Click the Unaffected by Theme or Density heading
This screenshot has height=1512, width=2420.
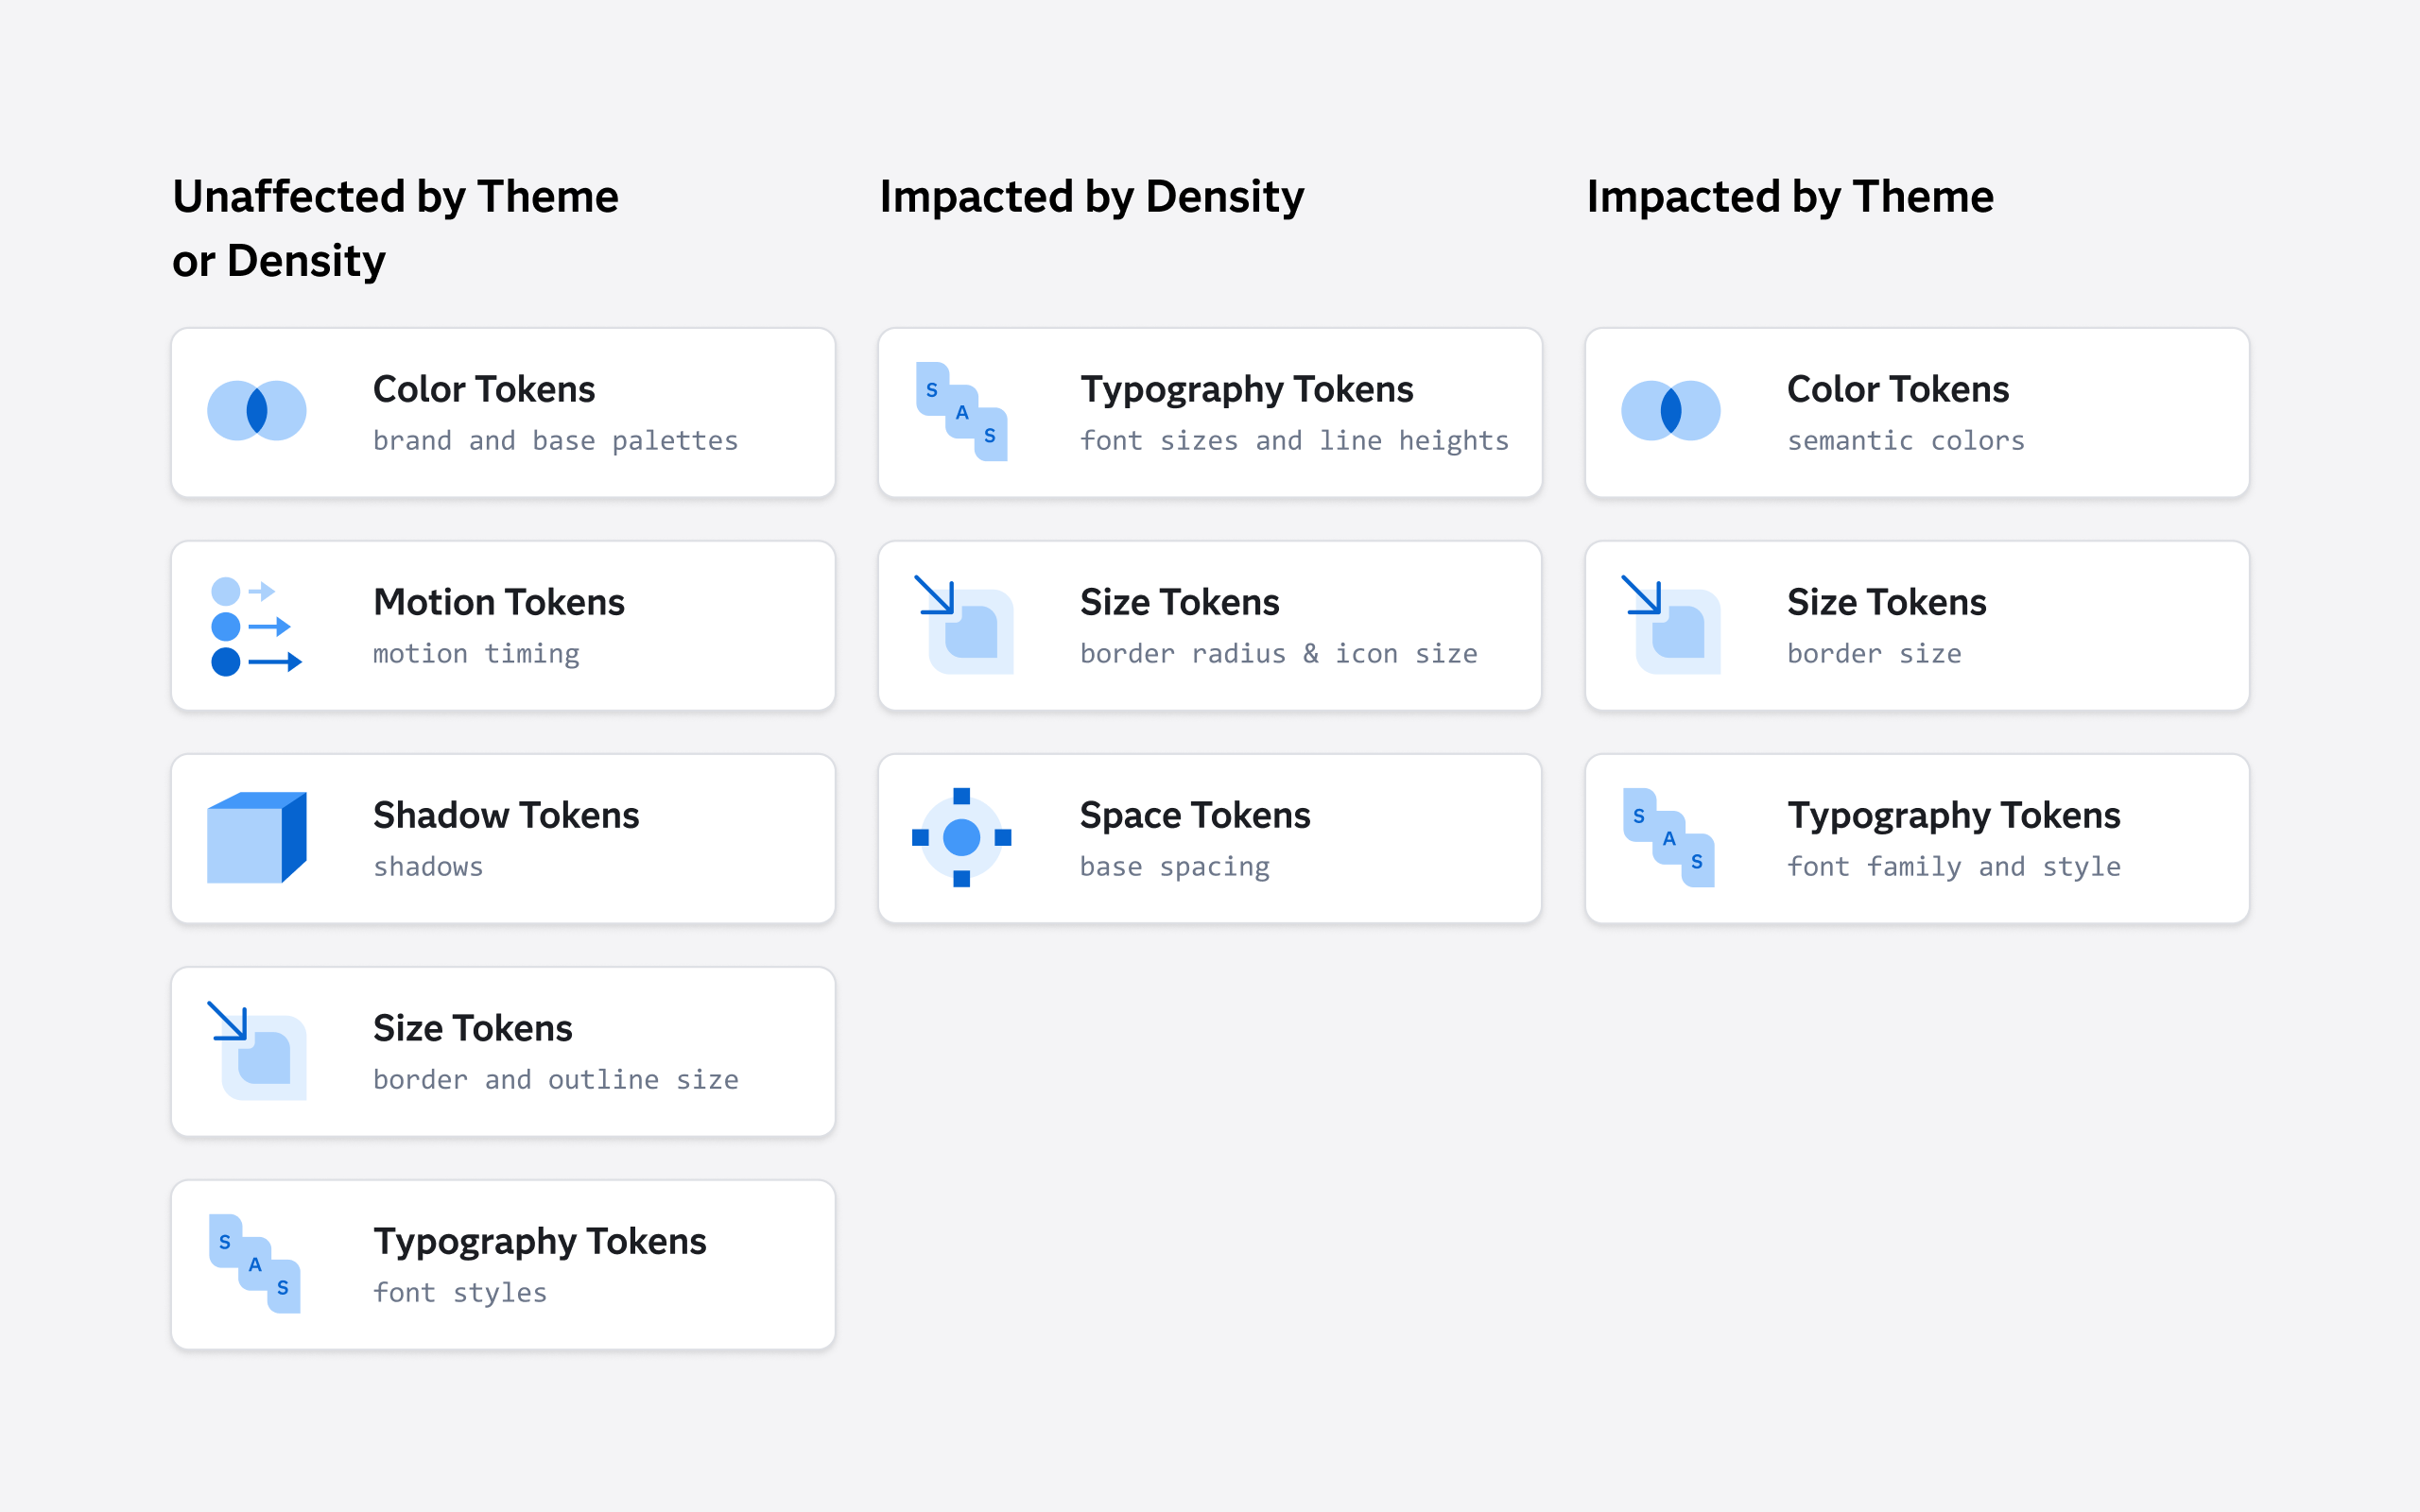pos(395,228)
